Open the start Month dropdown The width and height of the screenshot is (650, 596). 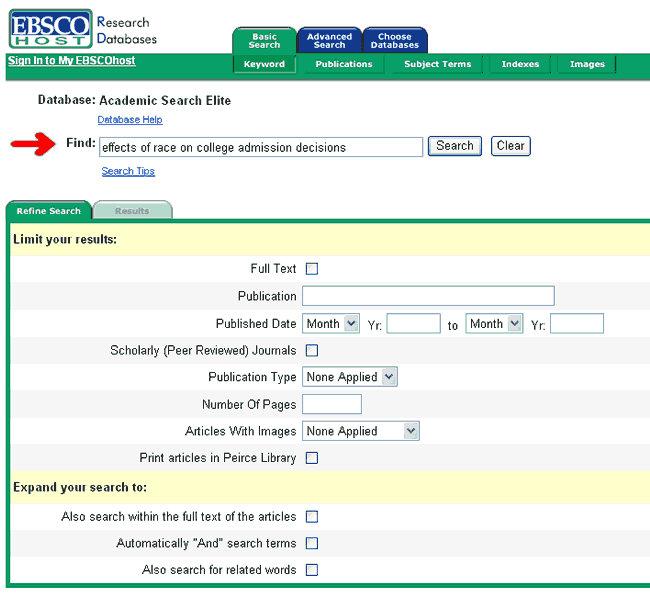coord(331,323)
